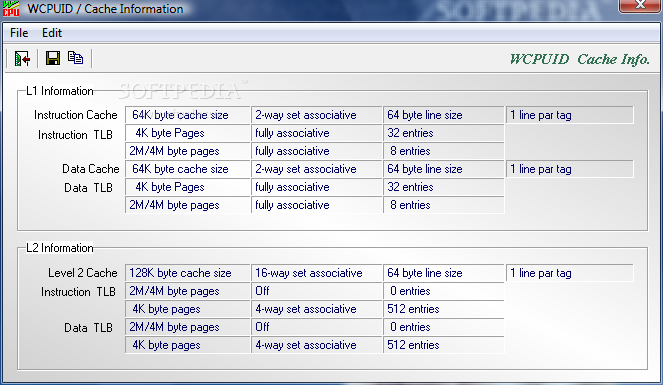Select Data Cache '2-way set associative' cell
663x385 pixels.
tap(317, 169)
